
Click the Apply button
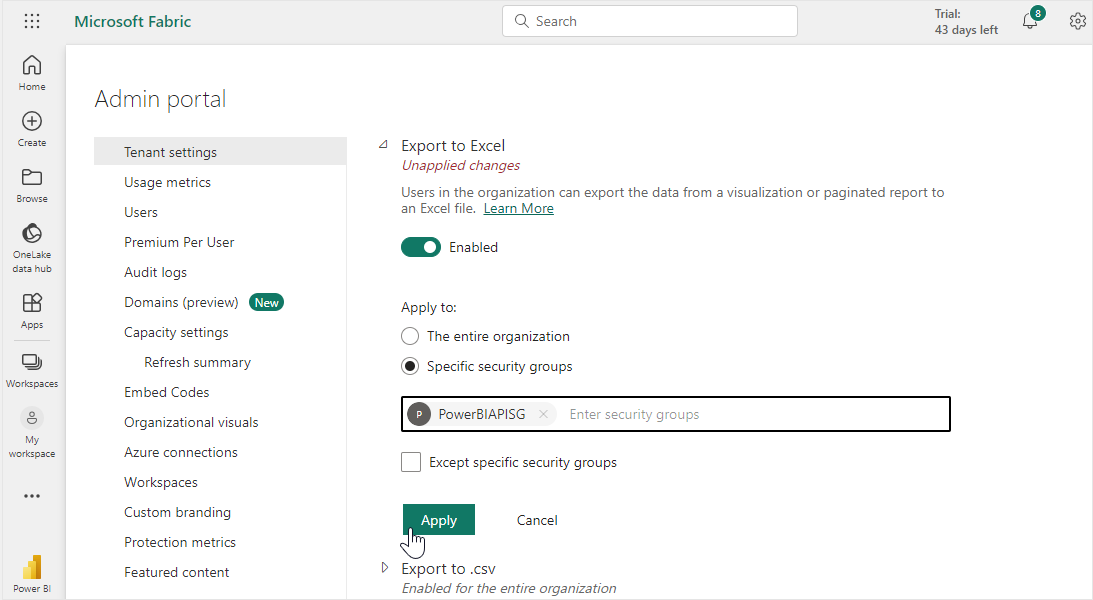438,520
